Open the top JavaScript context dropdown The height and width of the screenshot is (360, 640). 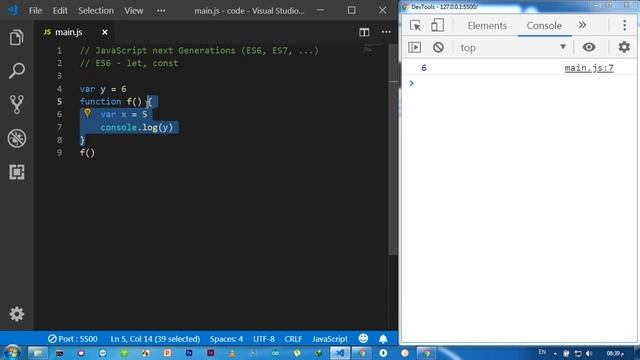click(513, 47)
